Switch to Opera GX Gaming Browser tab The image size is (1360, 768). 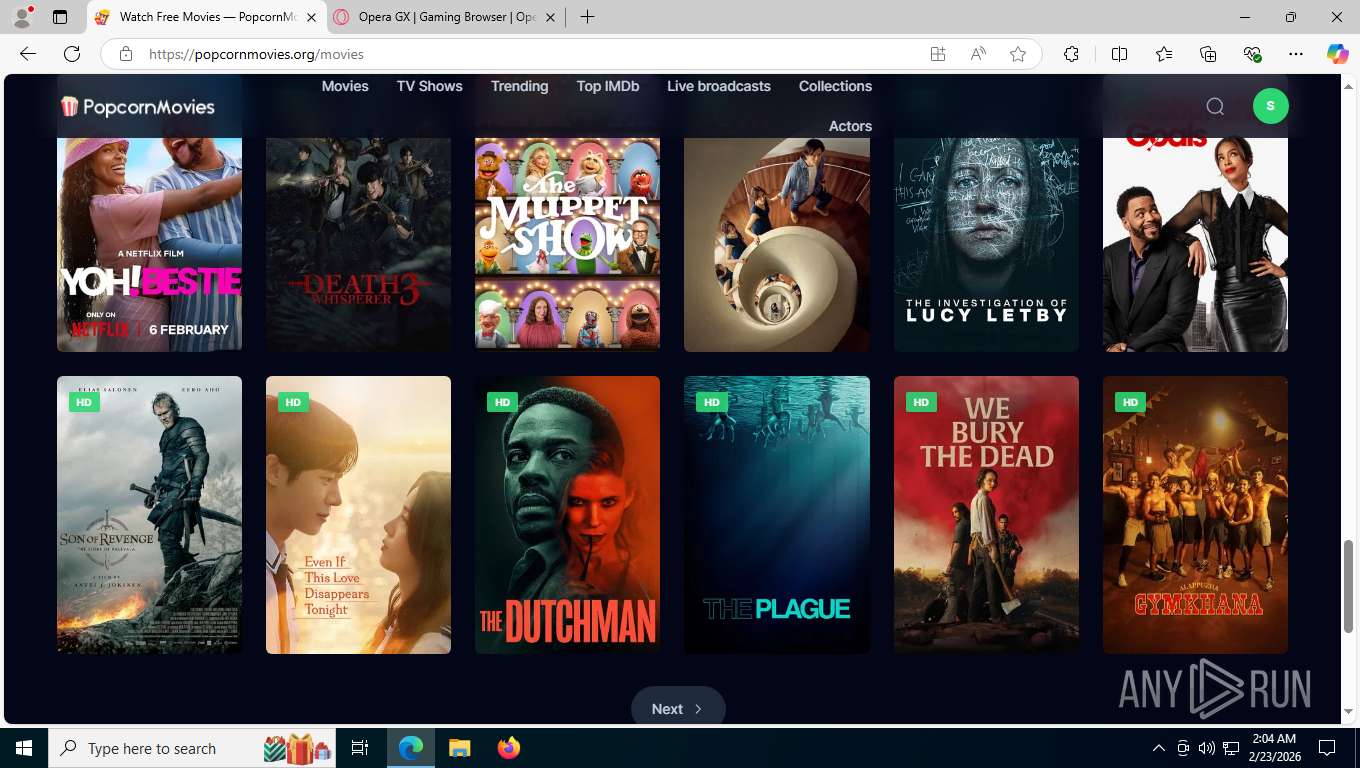click(x=447, y=17)
